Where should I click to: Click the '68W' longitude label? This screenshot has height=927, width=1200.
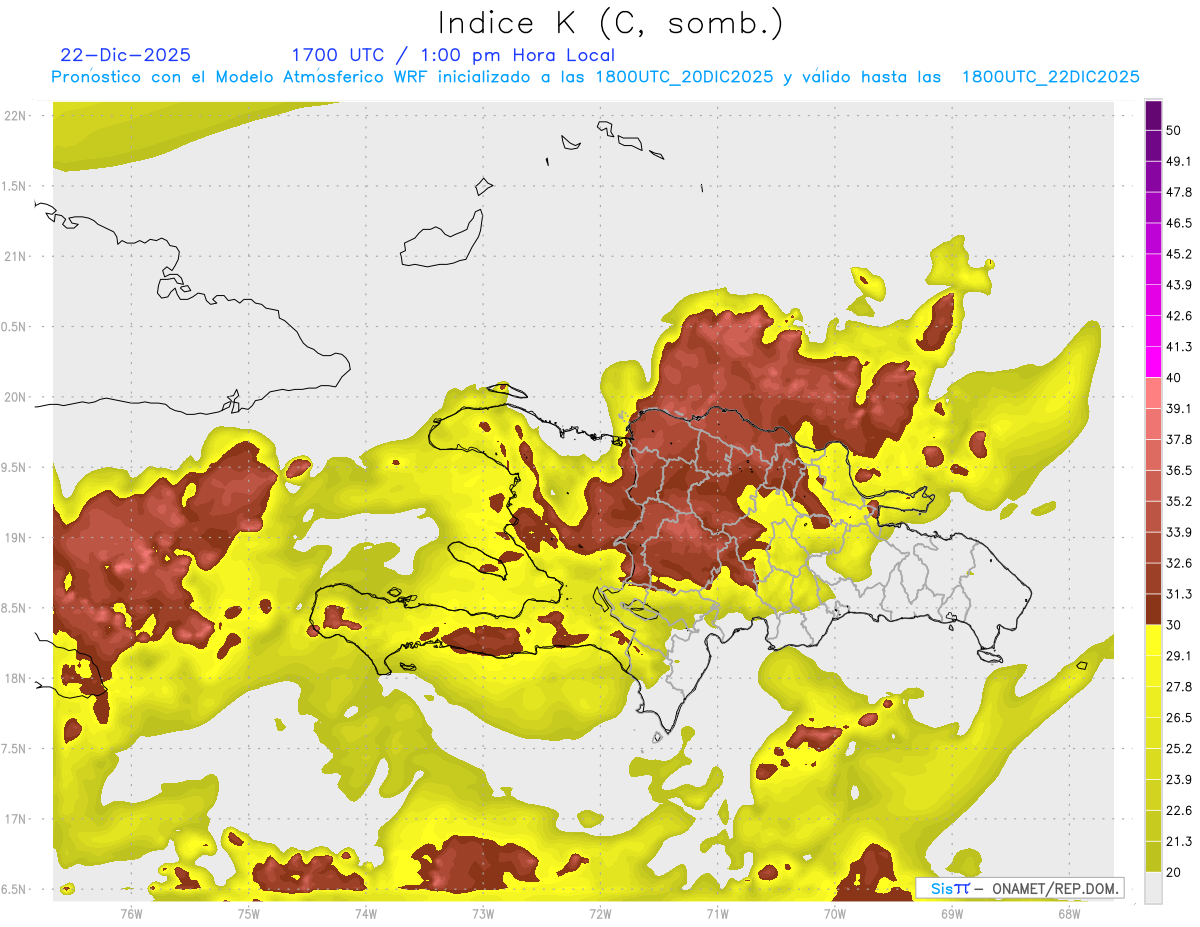[x=1068, y=913]
